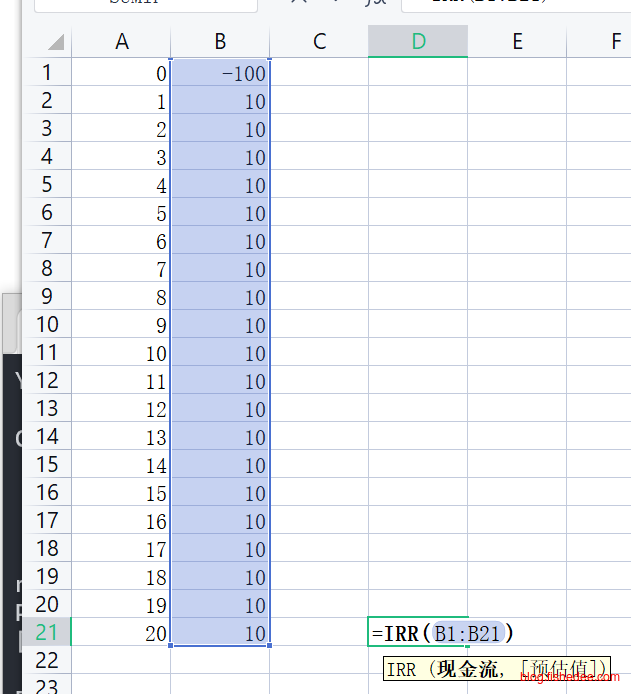Screen dimensions: 631x694
Task: Click the highlighted column D header
Action: [x=418, y=41]
